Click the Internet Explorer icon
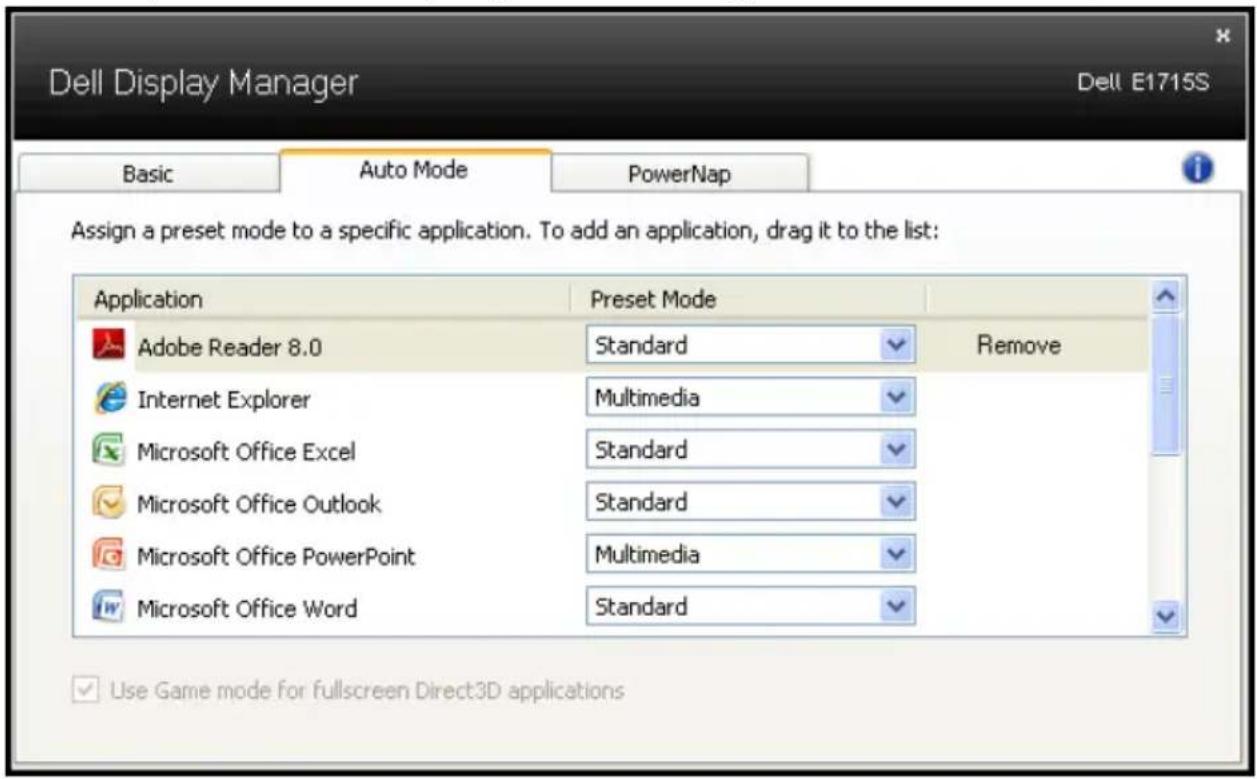The width and height of the screenshot is (1257, 779). tap(108, 398)
